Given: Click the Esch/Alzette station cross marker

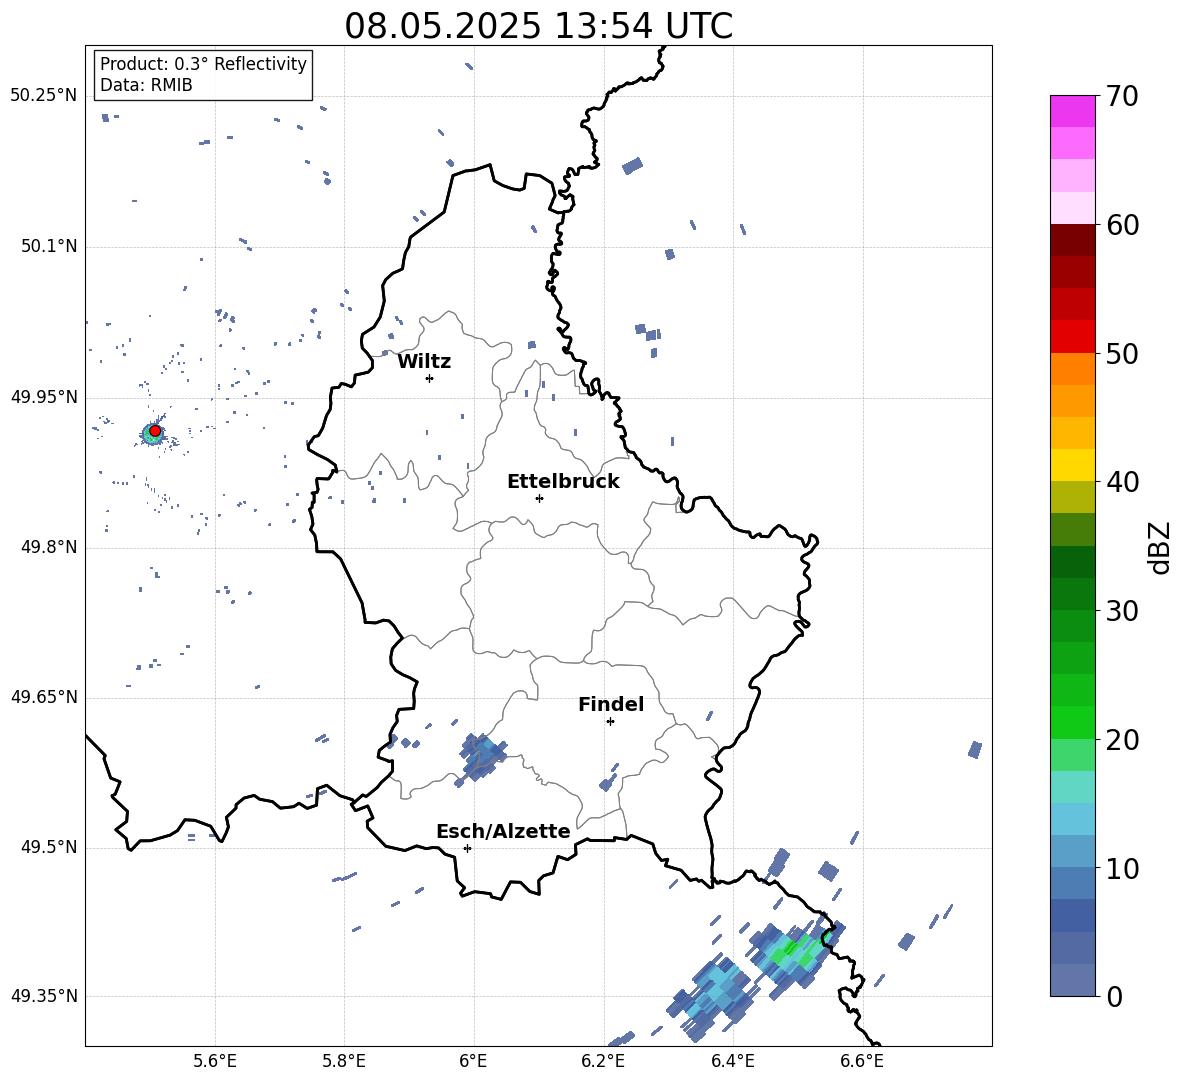Looking at the screenshot, I should click(x=467, y=848).
